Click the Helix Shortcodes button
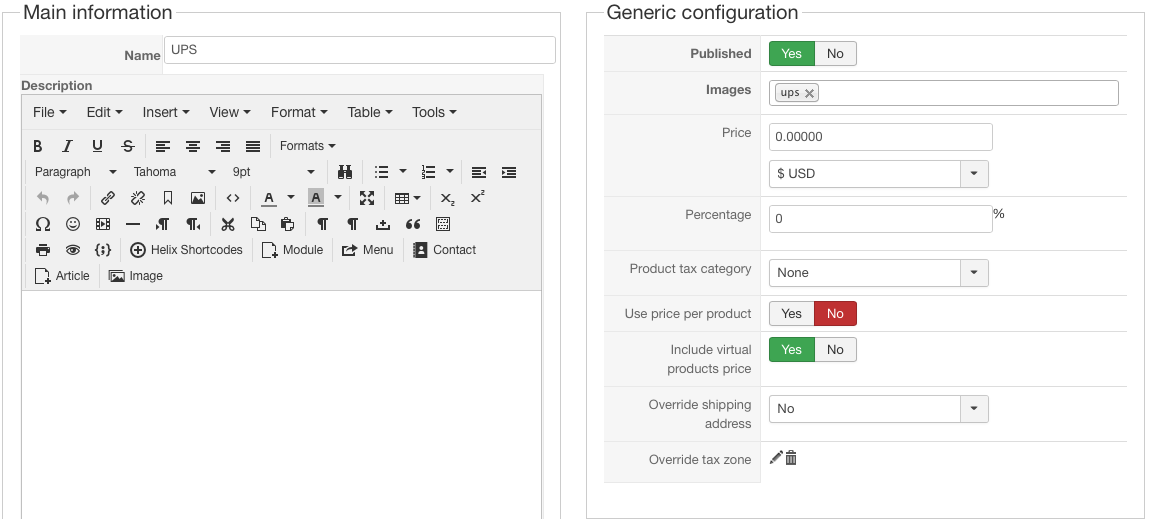 [x=186, y=250]
